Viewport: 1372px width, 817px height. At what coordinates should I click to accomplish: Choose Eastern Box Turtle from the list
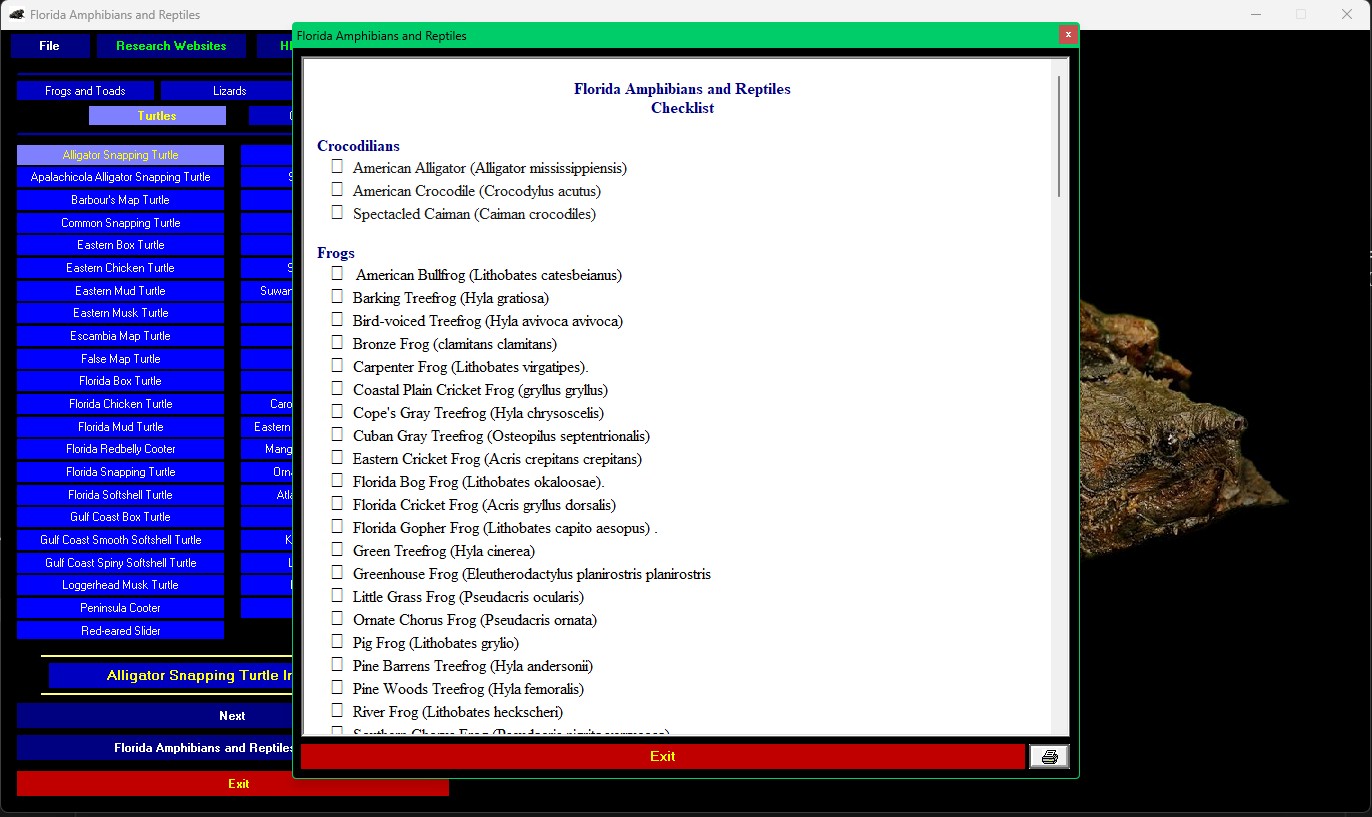[120, 245]
